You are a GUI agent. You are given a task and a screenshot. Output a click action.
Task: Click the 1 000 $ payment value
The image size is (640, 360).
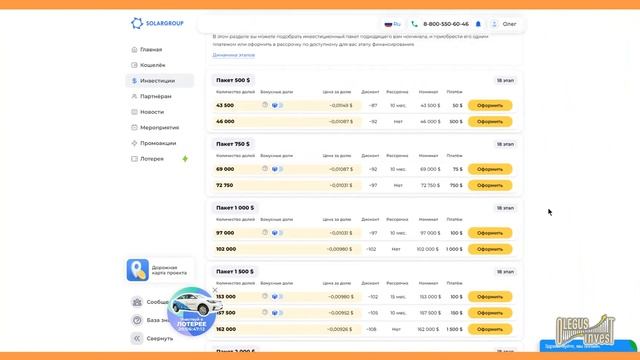(454, 249)
